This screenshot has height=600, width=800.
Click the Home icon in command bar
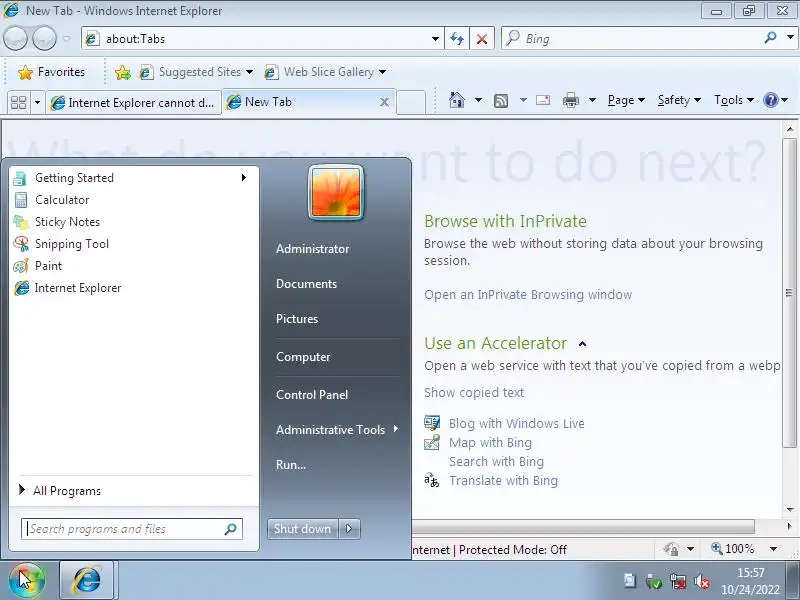[457, 100]
